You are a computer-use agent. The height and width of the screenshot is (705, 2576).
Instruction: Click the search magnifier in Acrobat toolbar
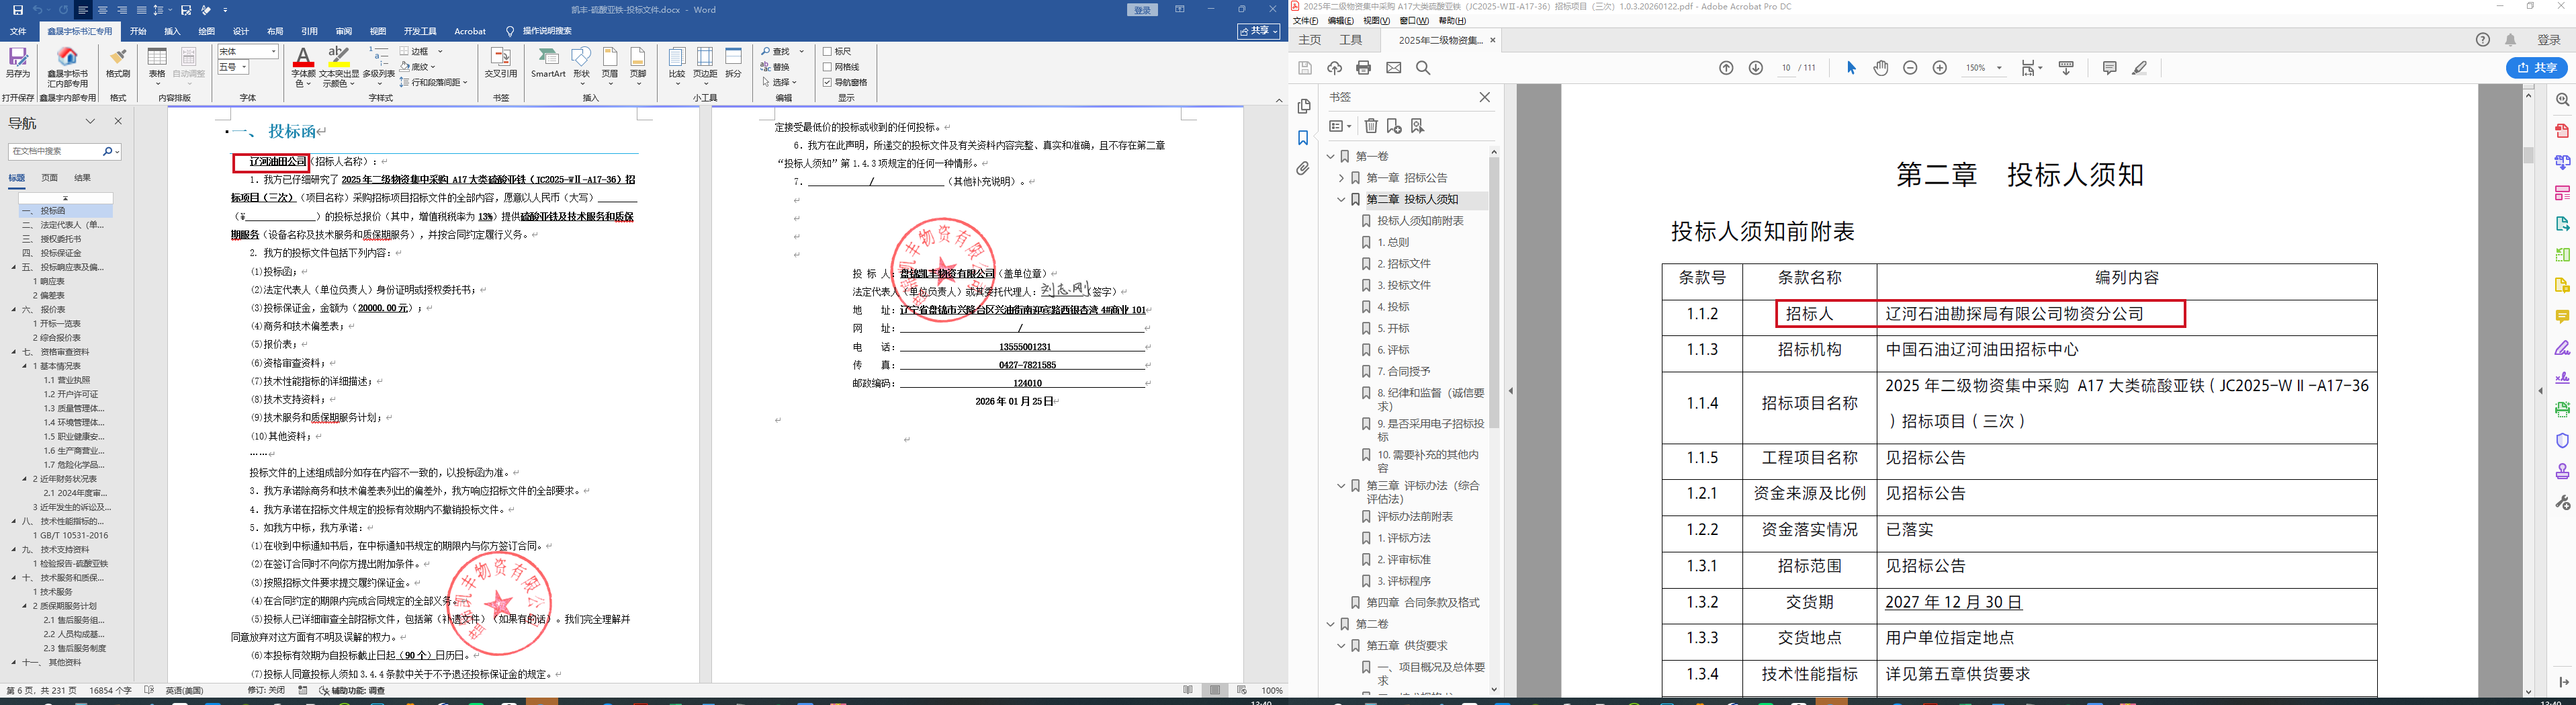(x=1423, y=68)
